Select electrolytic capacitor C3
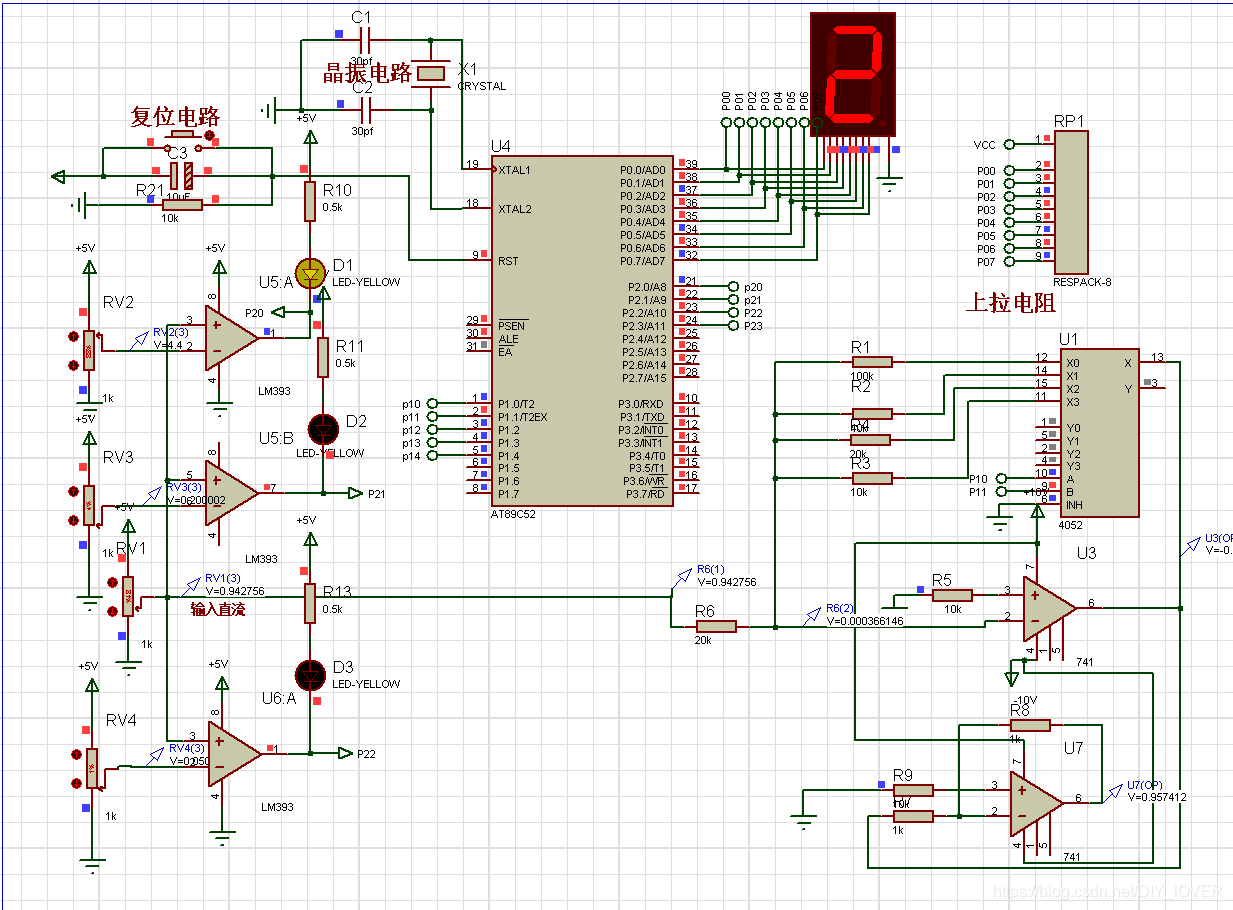 point(181,175)
